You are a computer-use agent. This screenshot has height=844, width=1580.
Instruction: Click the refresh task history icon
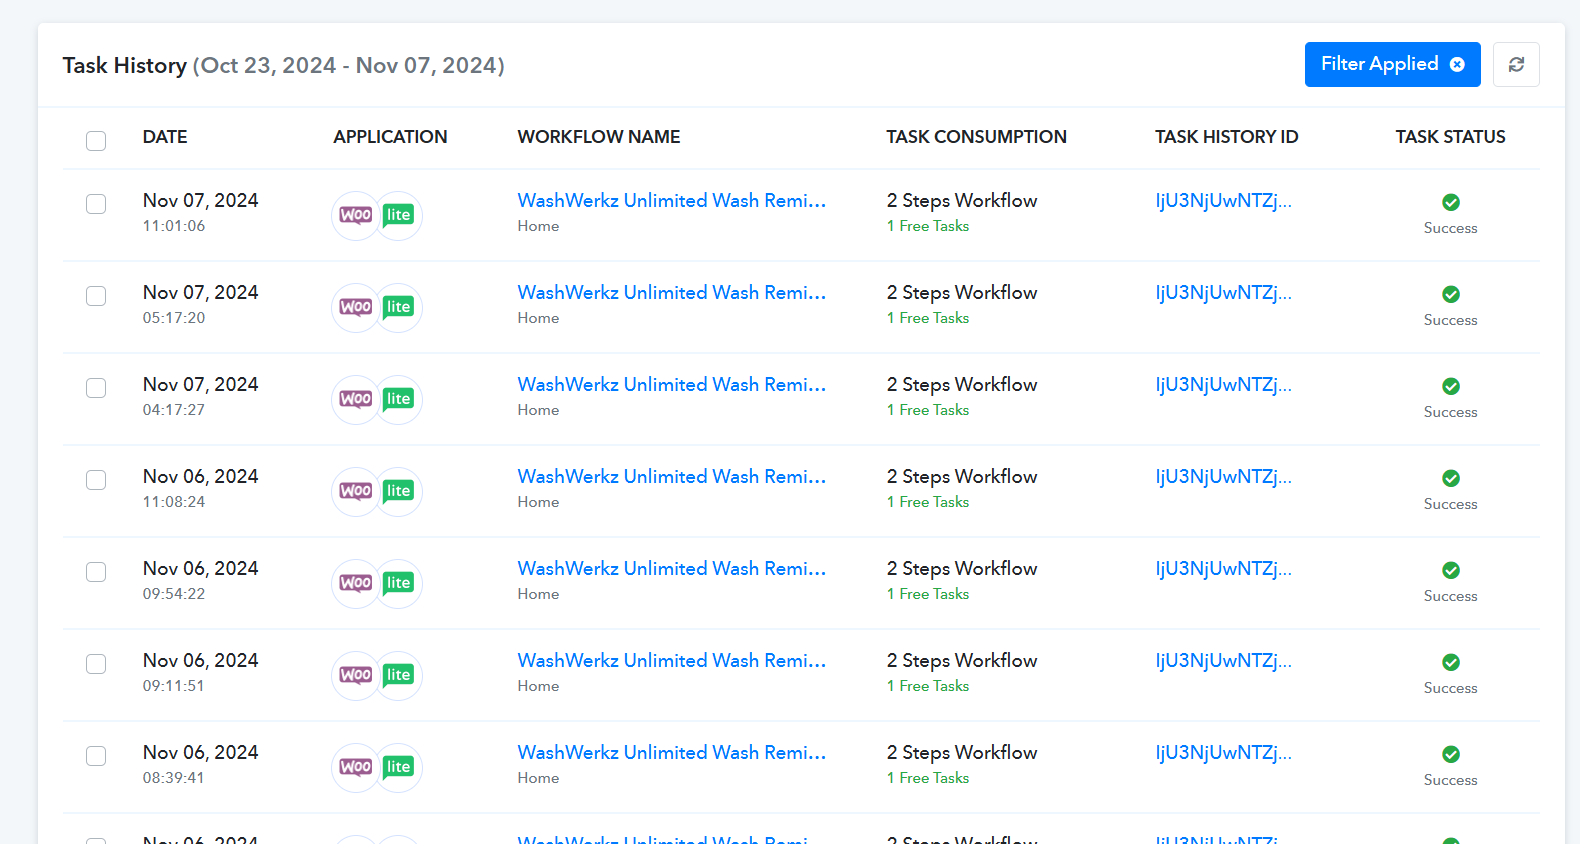(x=1516, y=64)
